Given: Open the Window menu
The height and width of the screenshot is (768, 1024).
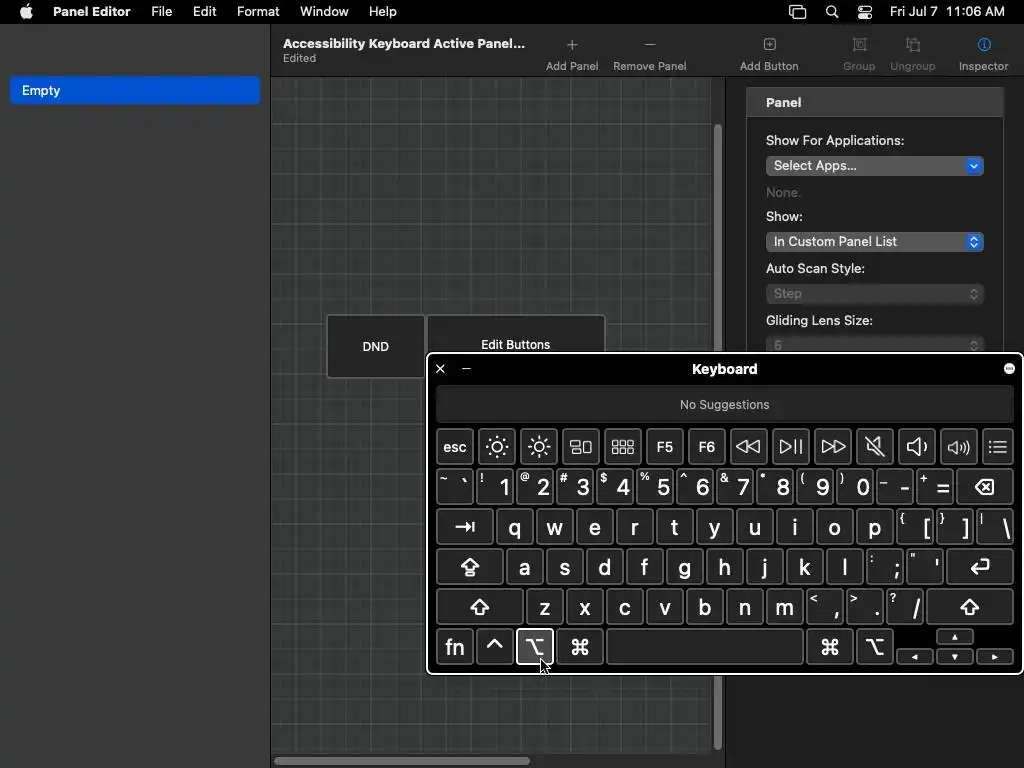Looking at the screenshot, I should 324,12.
